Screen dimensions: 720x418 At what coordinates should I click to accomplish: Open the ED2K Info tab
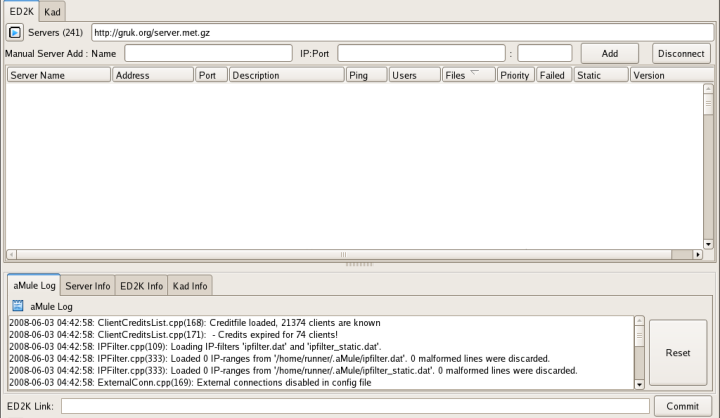141,286
